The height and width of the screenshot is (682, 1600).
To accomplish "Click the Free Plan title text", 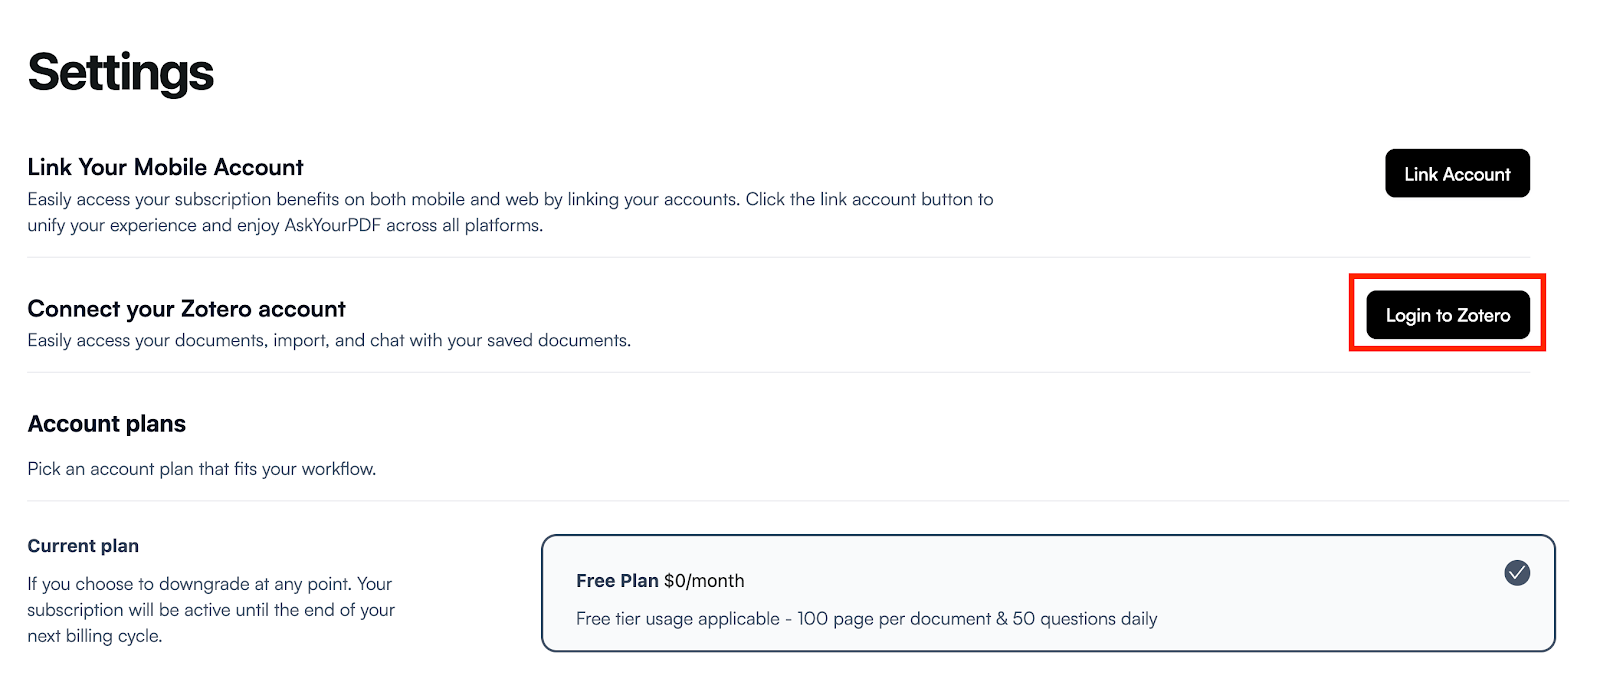I will (x=617, y=581).
